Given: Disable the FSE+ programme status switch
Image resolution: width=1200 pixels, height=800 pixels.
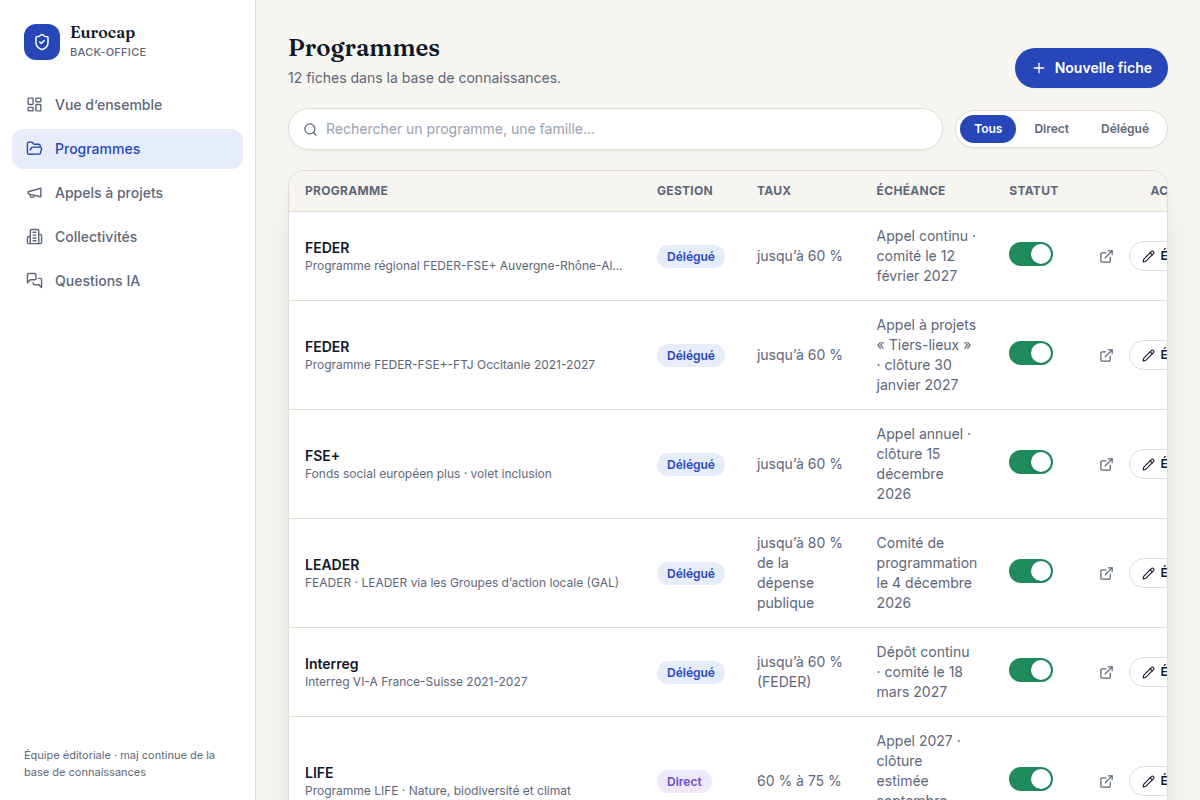Looking at the screenshot, I should (1031, 462).
